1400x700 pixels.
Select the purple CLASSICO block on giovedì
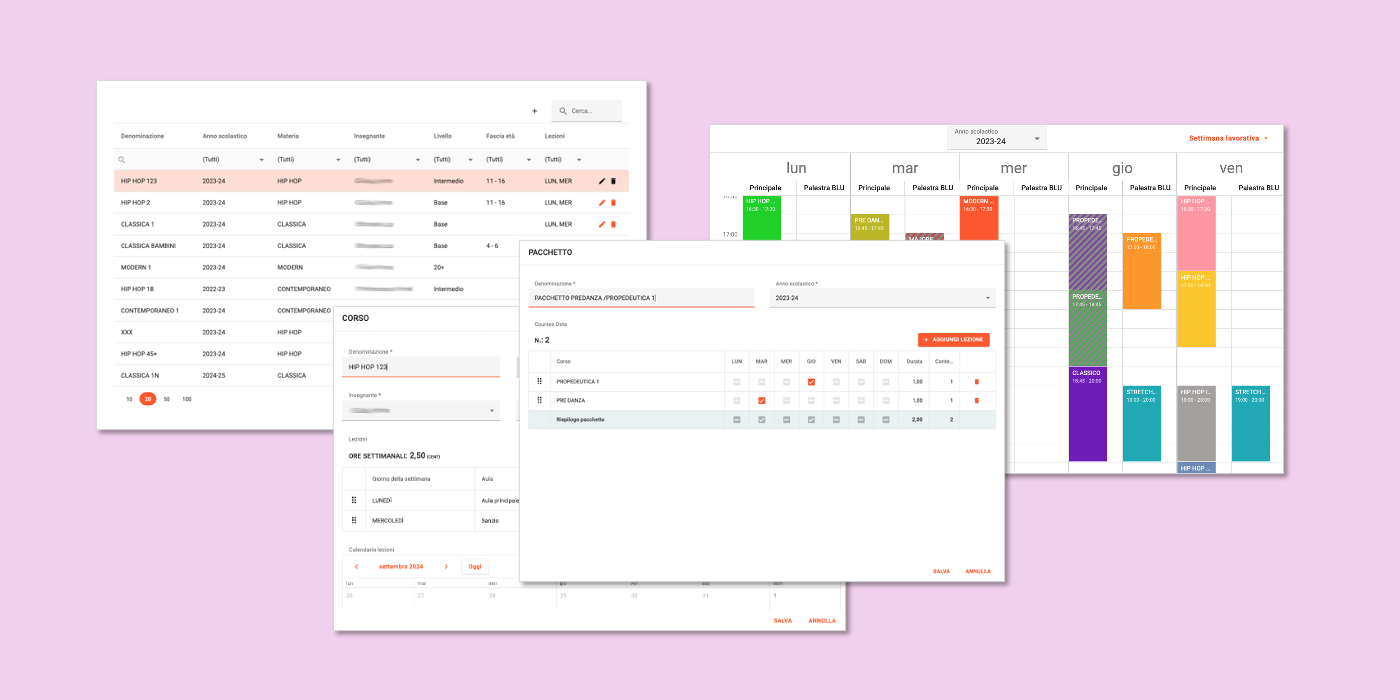(x=1087, y=415)
